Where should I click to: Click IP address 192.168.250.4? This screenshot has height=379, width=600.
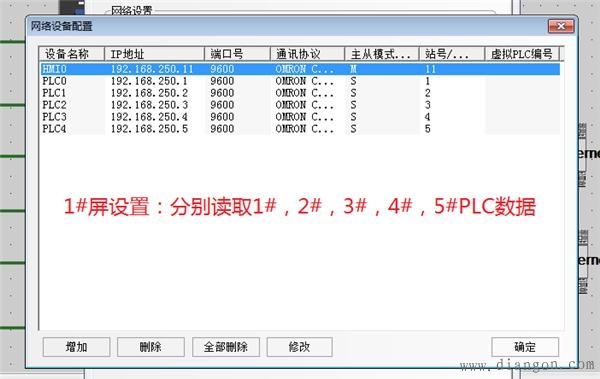[149, 117]
